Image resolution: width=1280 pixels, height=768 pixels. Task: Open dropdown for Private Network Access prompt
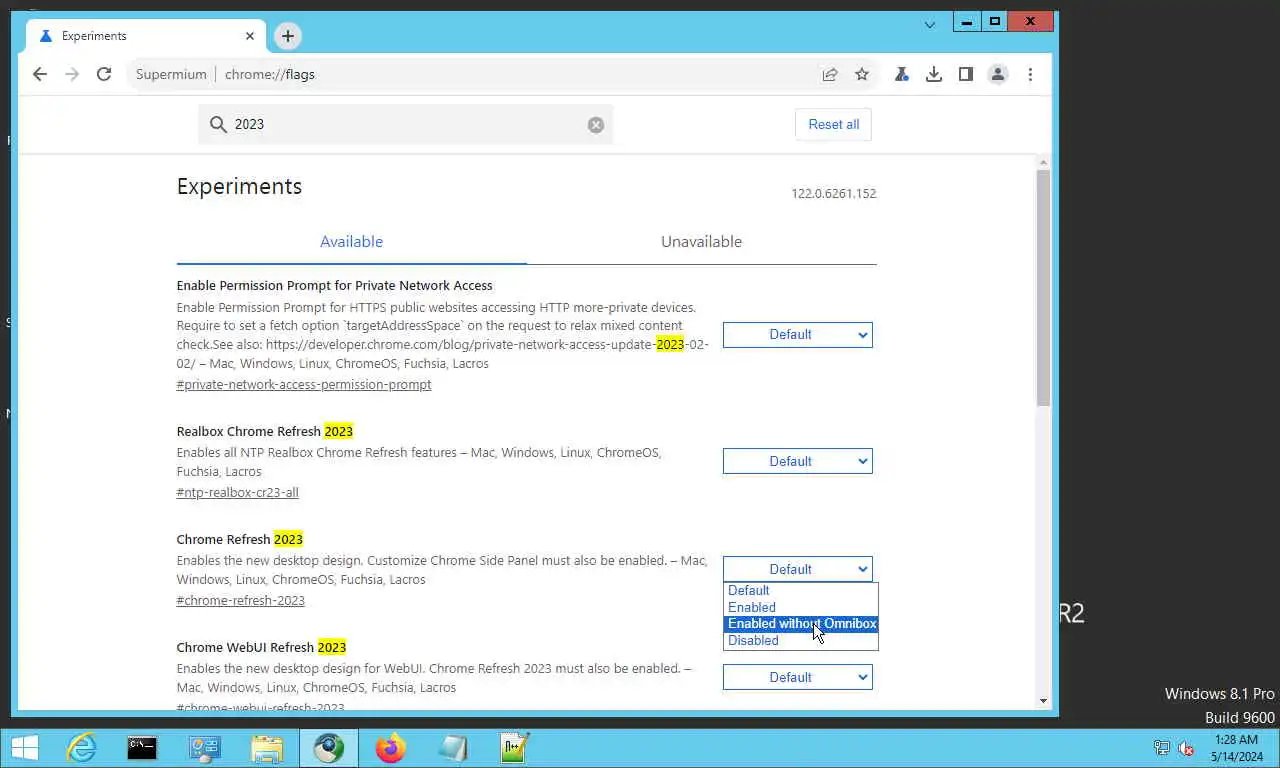click(798, 335)
